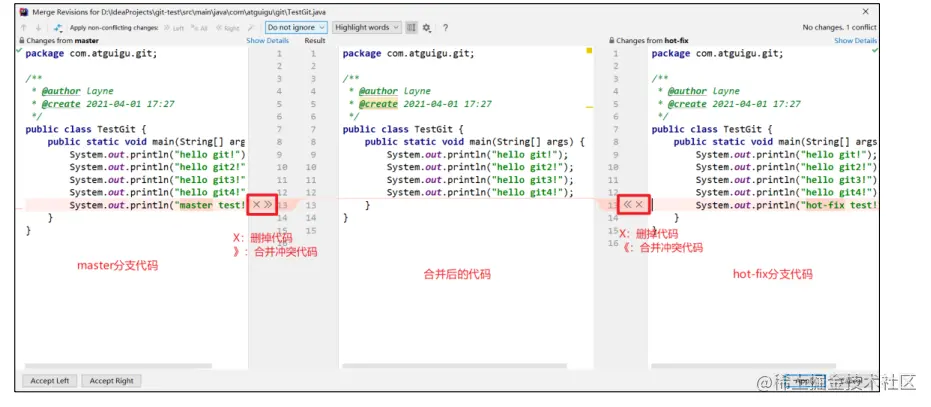Click "hello git4!" line in Result pane

(x=480, y=193)
